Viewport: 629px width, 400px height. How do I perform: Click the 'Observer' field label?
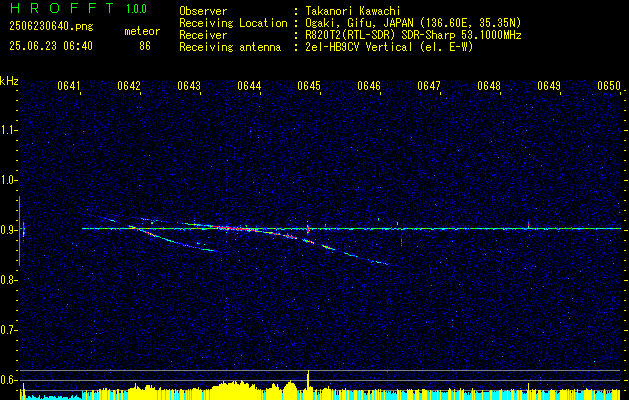click(x=203, y=11)
